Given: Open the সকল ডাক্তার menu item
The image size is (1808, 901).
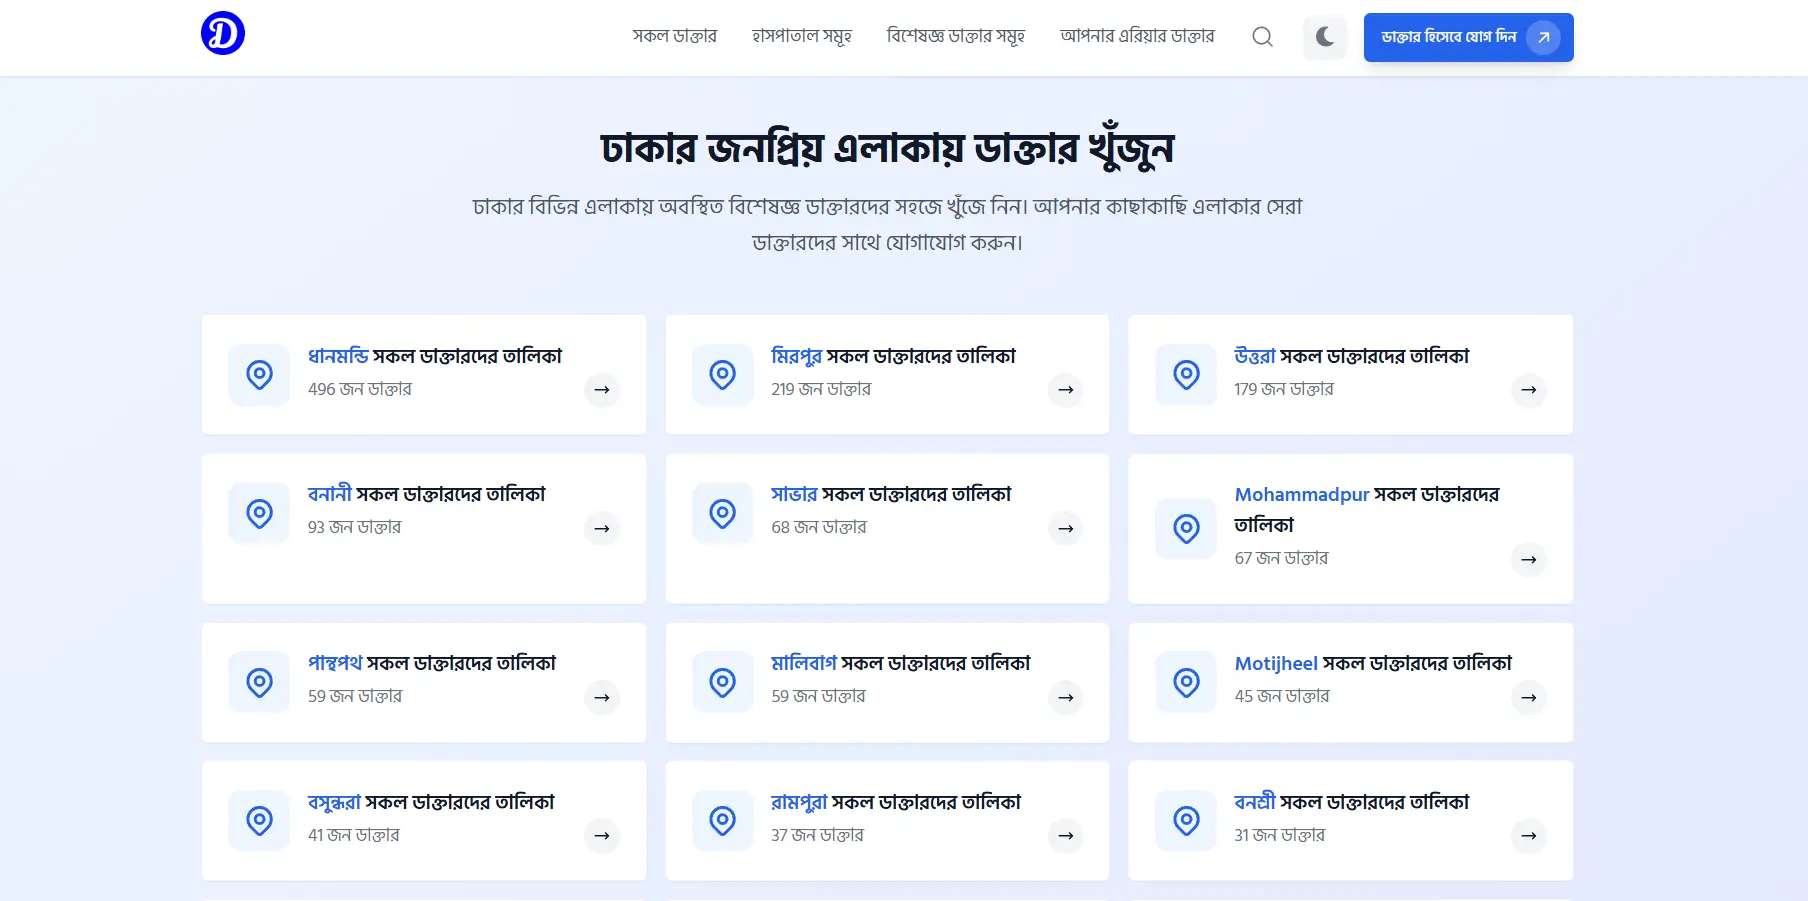Looking at the screenshot, I should tap(674, 36).
